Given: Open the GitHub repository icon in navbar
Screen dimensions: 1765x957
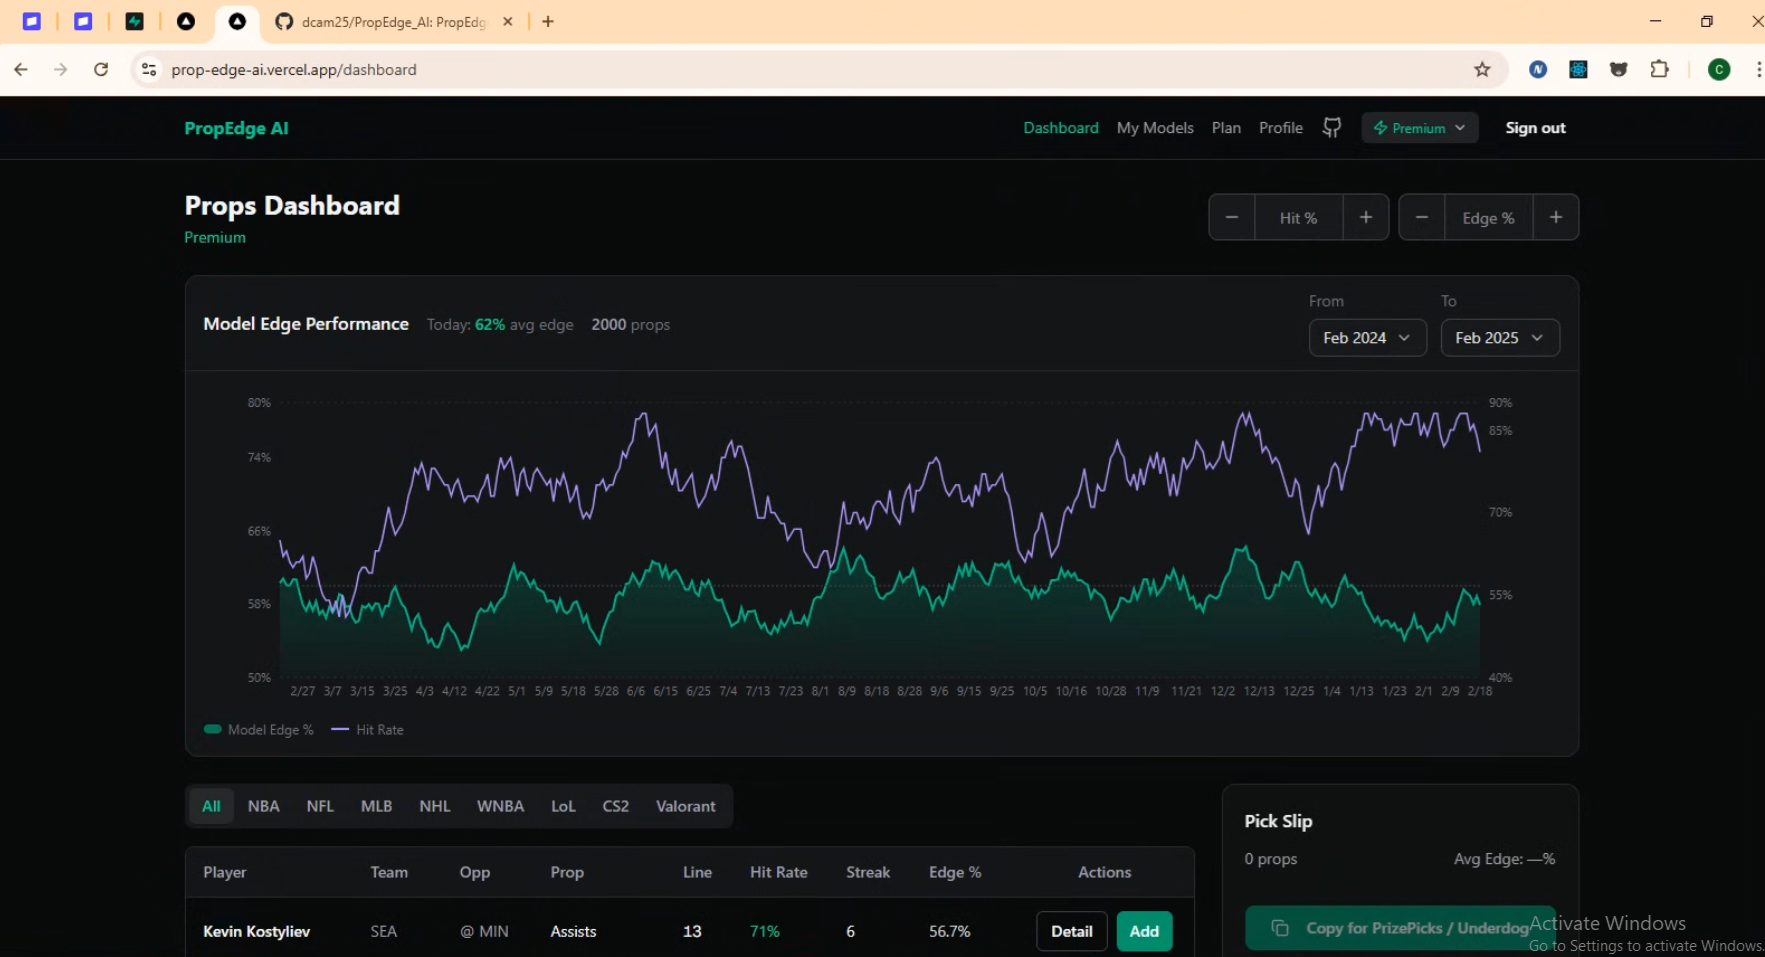Looking at the screenshot, I should pos(1331,128).
